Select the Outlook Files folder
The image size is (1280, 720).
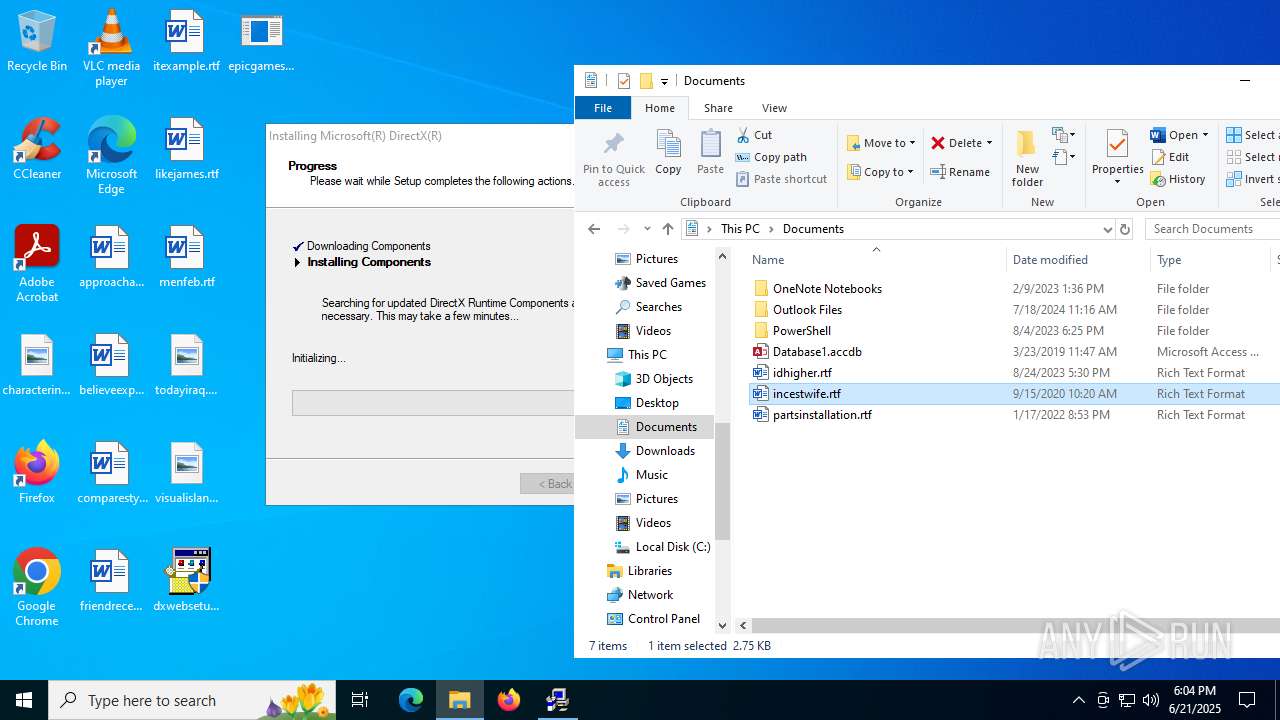coord(807,309)
